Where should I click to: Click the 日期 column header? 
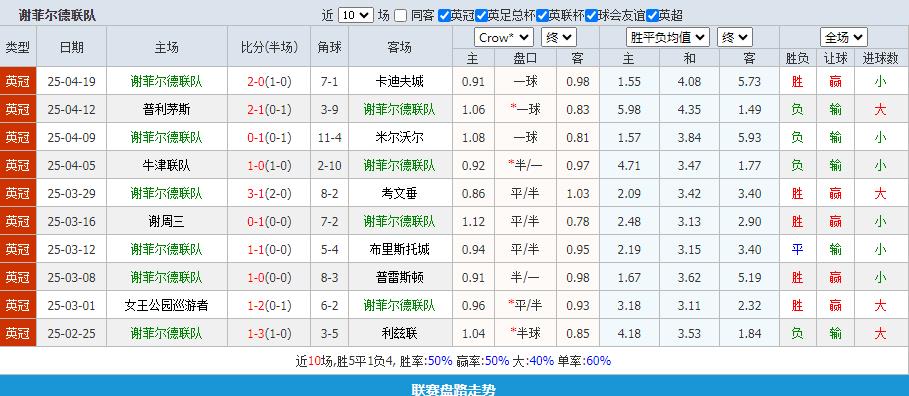point(71,47)
